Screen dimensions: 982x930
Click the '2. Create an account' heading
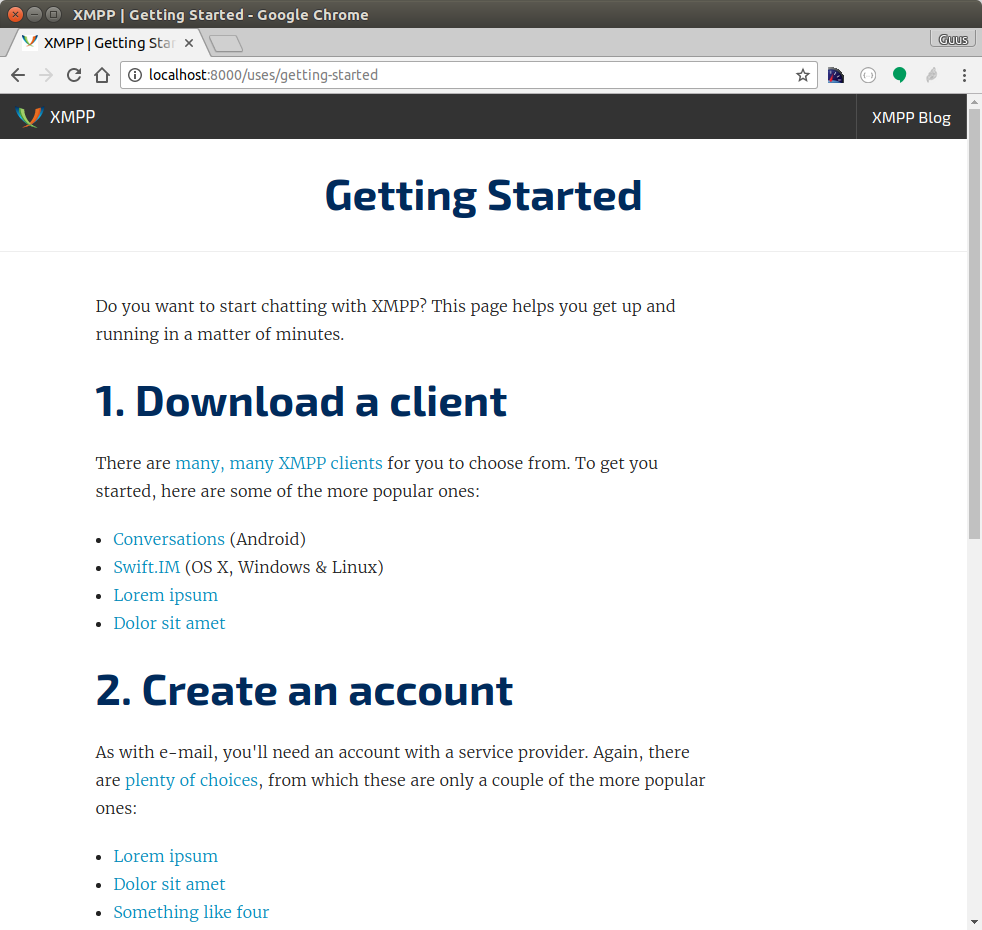(x=304, y=691)
